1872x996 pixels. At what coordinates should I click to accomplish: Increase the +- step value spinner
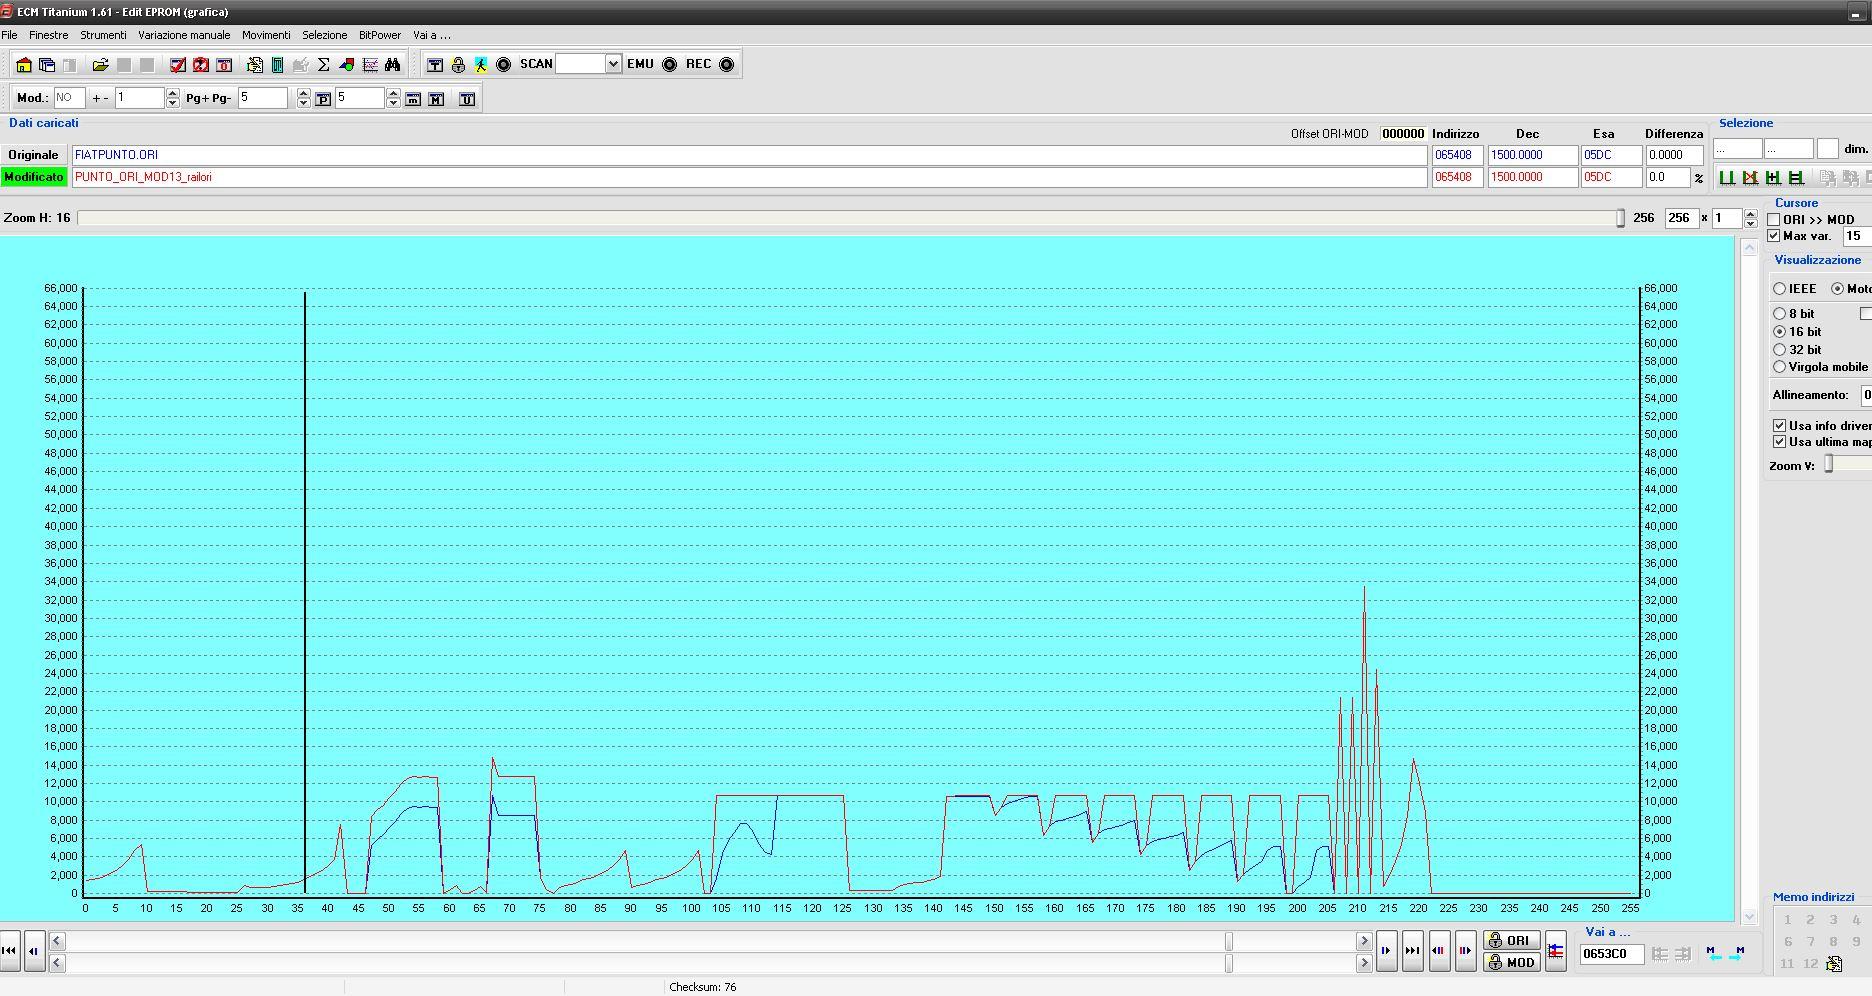[173, 94]
